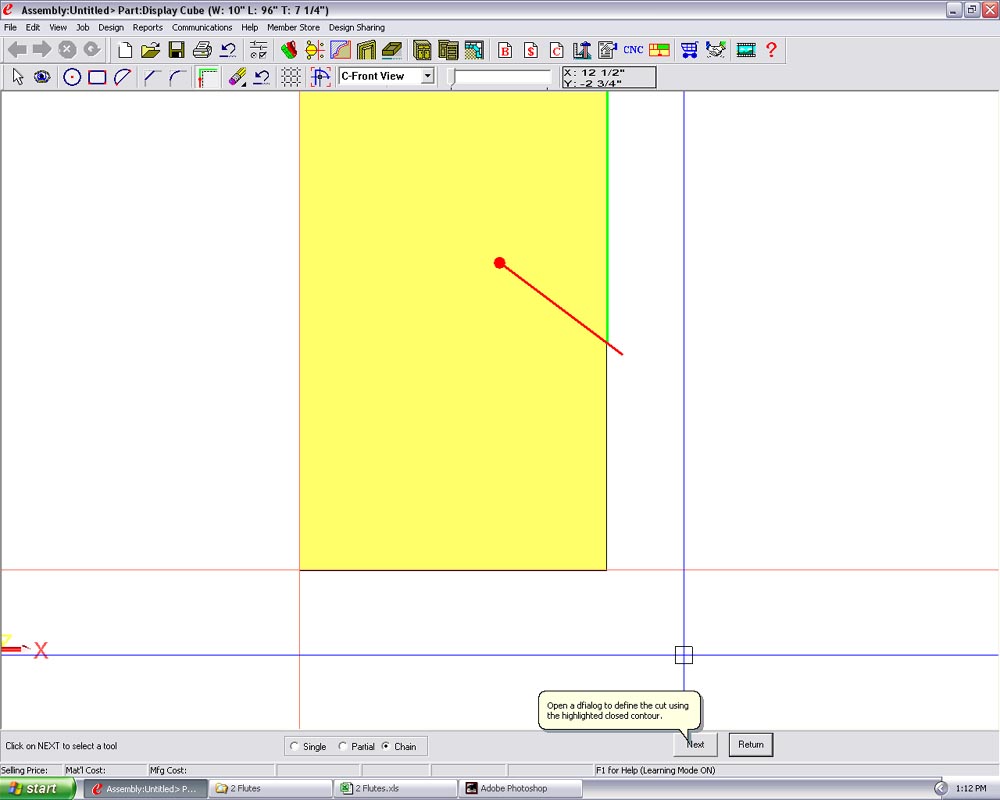The image size is (1000, 800).
Task: Select the fillet rounded corner tool
Action: coord(177,77)
